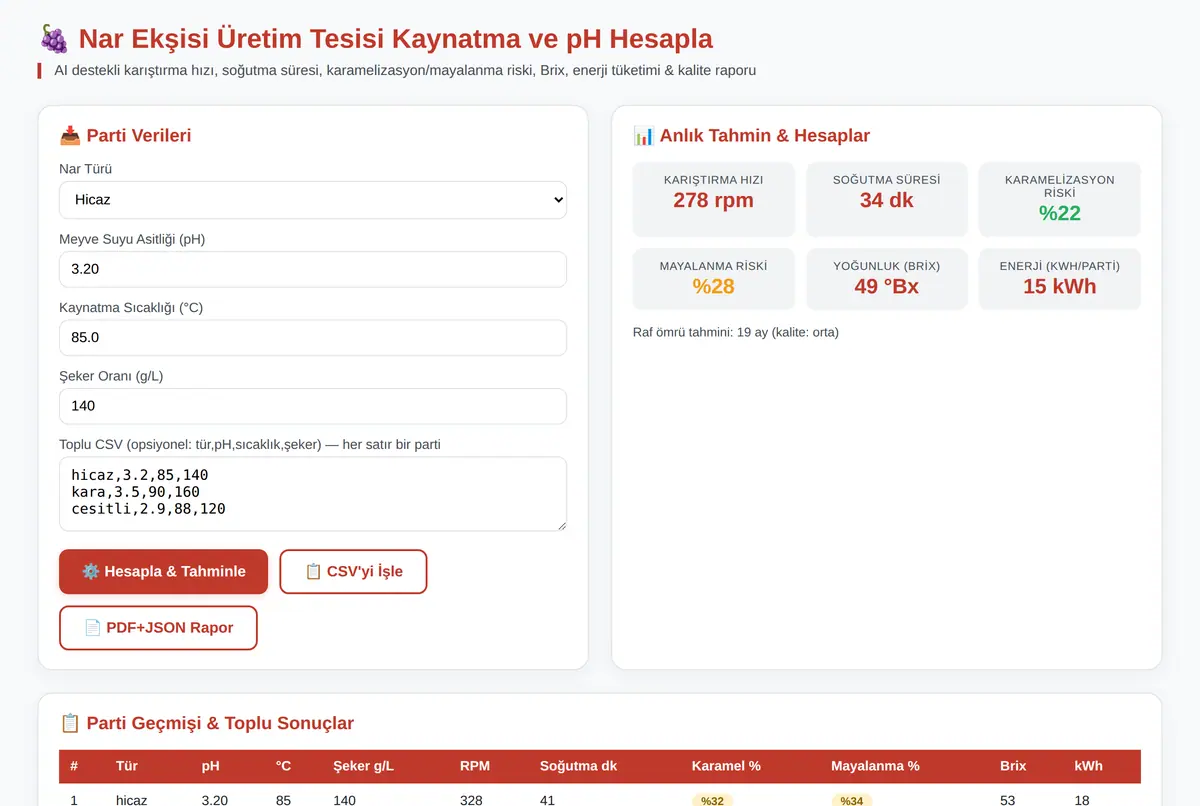Click the °C column header

click(x=283, y=766)
